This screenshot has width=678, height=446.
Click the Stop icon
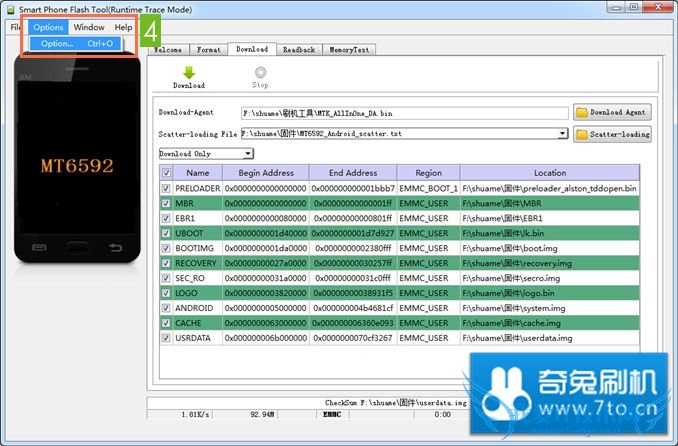(x=260, y=72)
